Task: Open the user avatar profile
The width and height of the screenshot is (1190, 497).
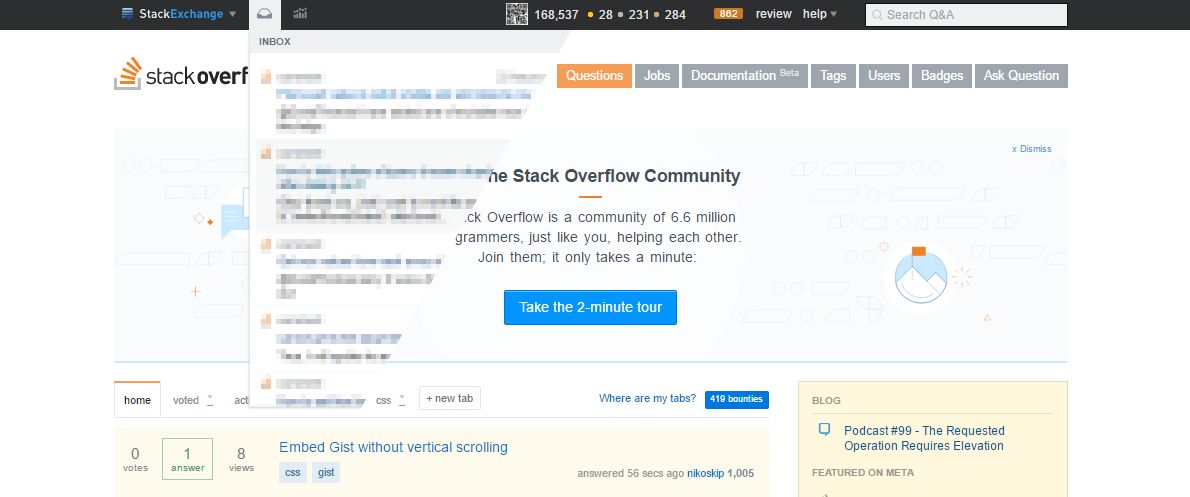Action: pos(517,14)
